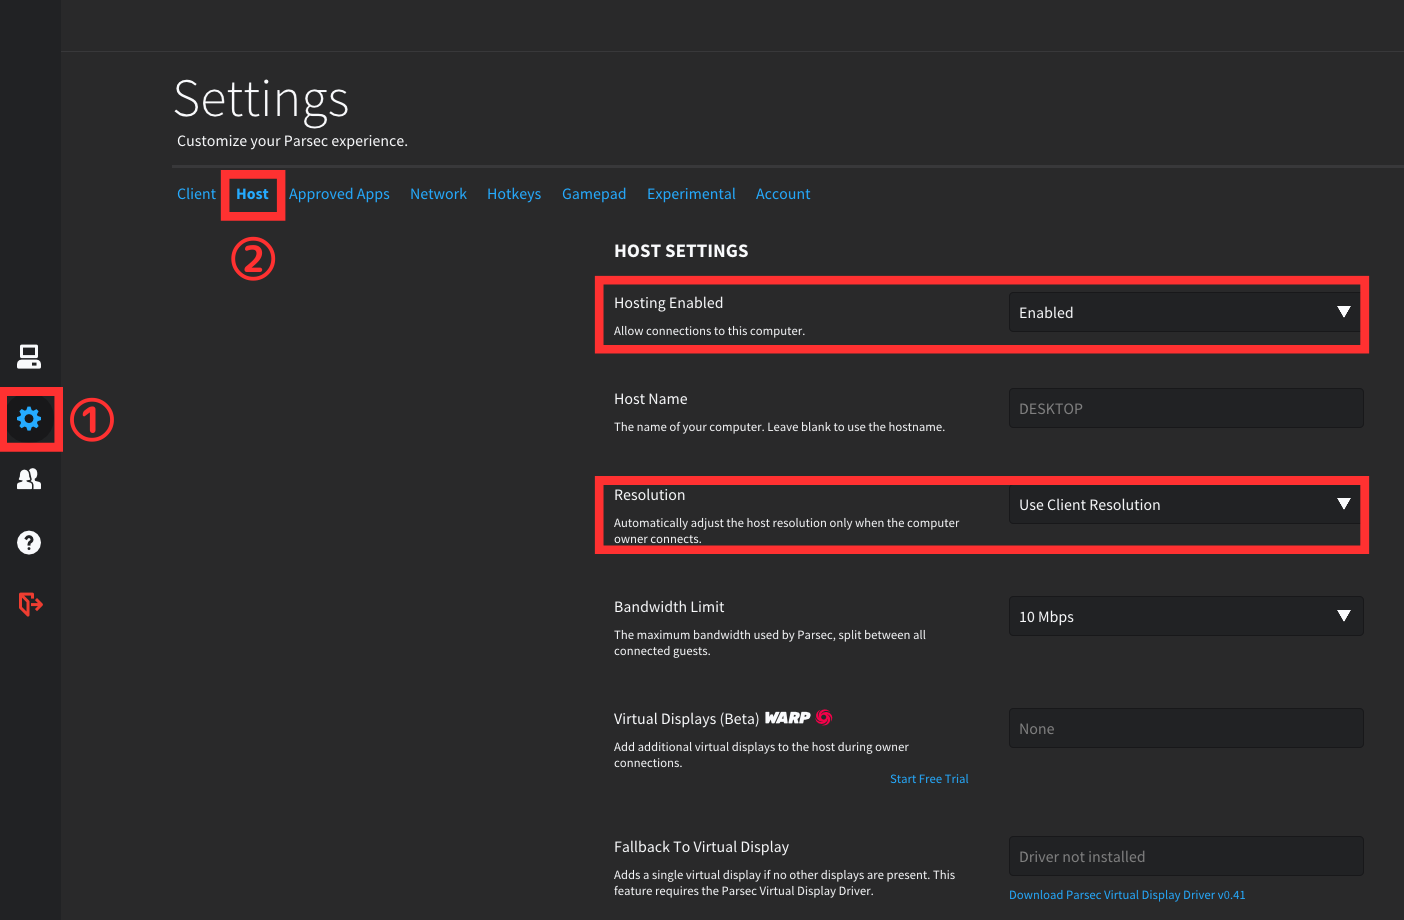Click the Settings gear icon
1404x920 pixels.
click(29, 418)
